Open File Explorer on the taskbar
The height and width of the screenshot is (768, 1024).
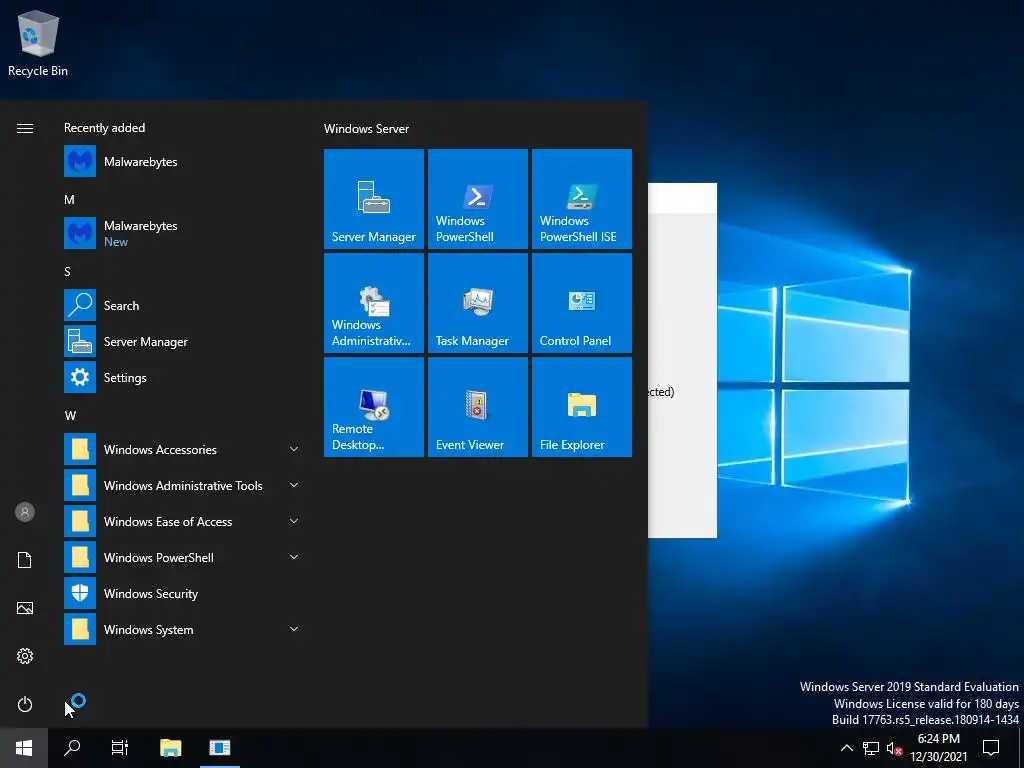click(x=170, y=747)
